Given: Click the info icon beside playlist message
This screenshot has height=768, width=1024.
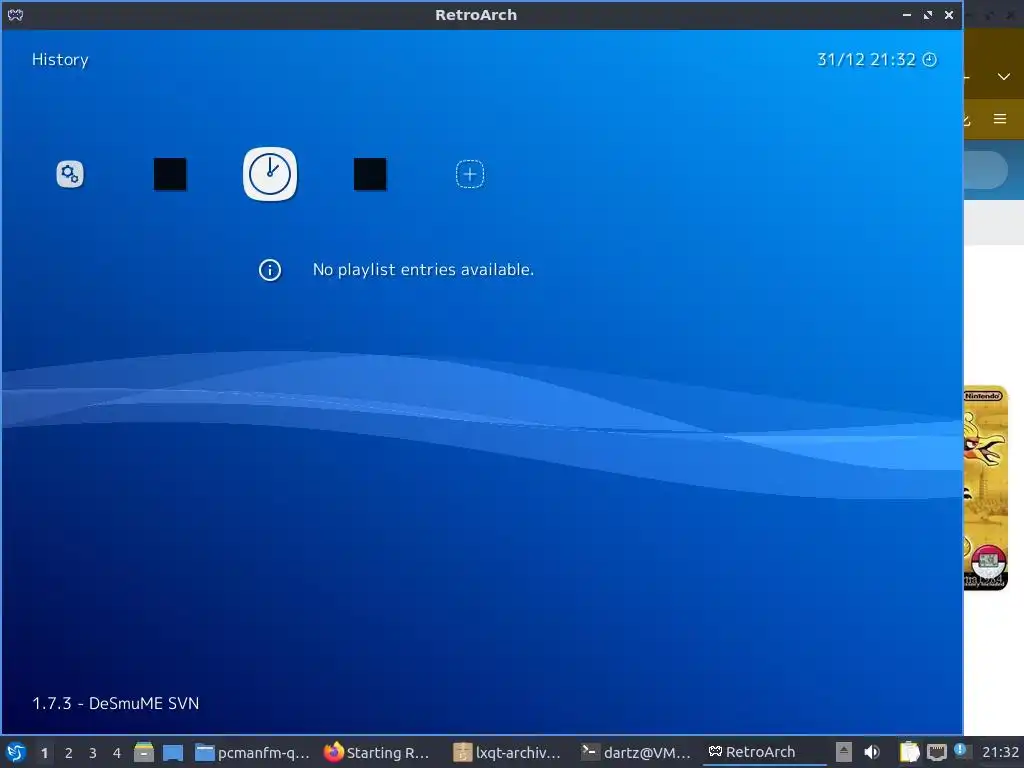Looking at the screenshot, I should point(270,270).
